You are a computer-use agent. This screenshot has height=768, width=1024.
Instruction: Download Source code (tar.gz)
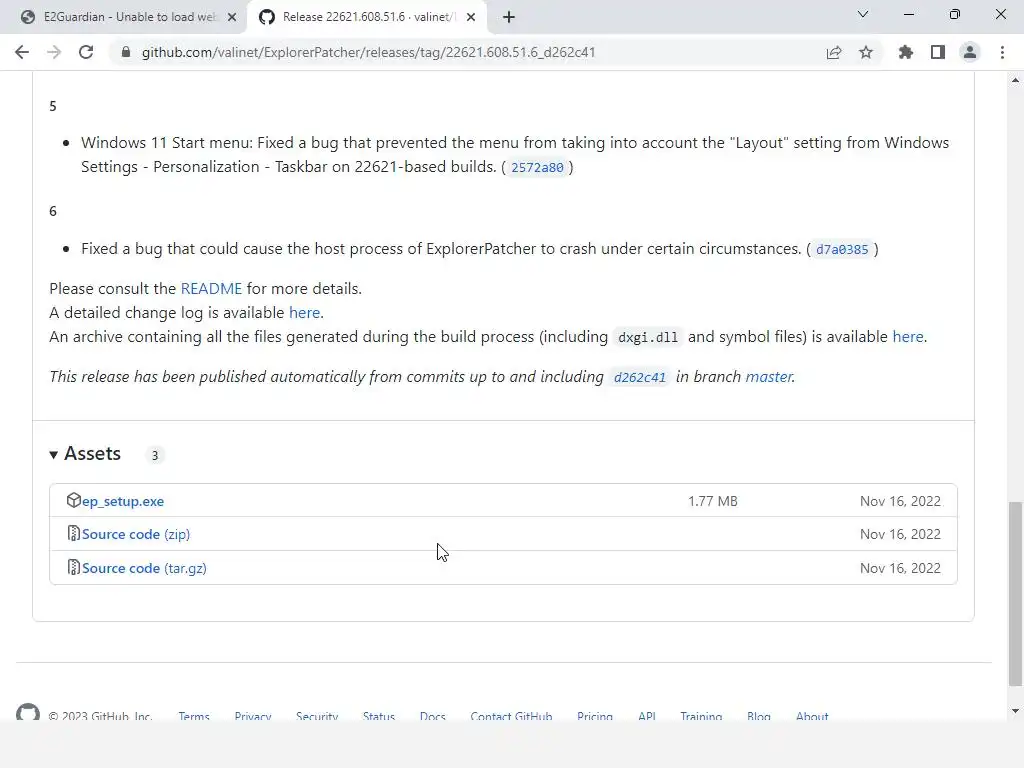(x=144, y=568)
